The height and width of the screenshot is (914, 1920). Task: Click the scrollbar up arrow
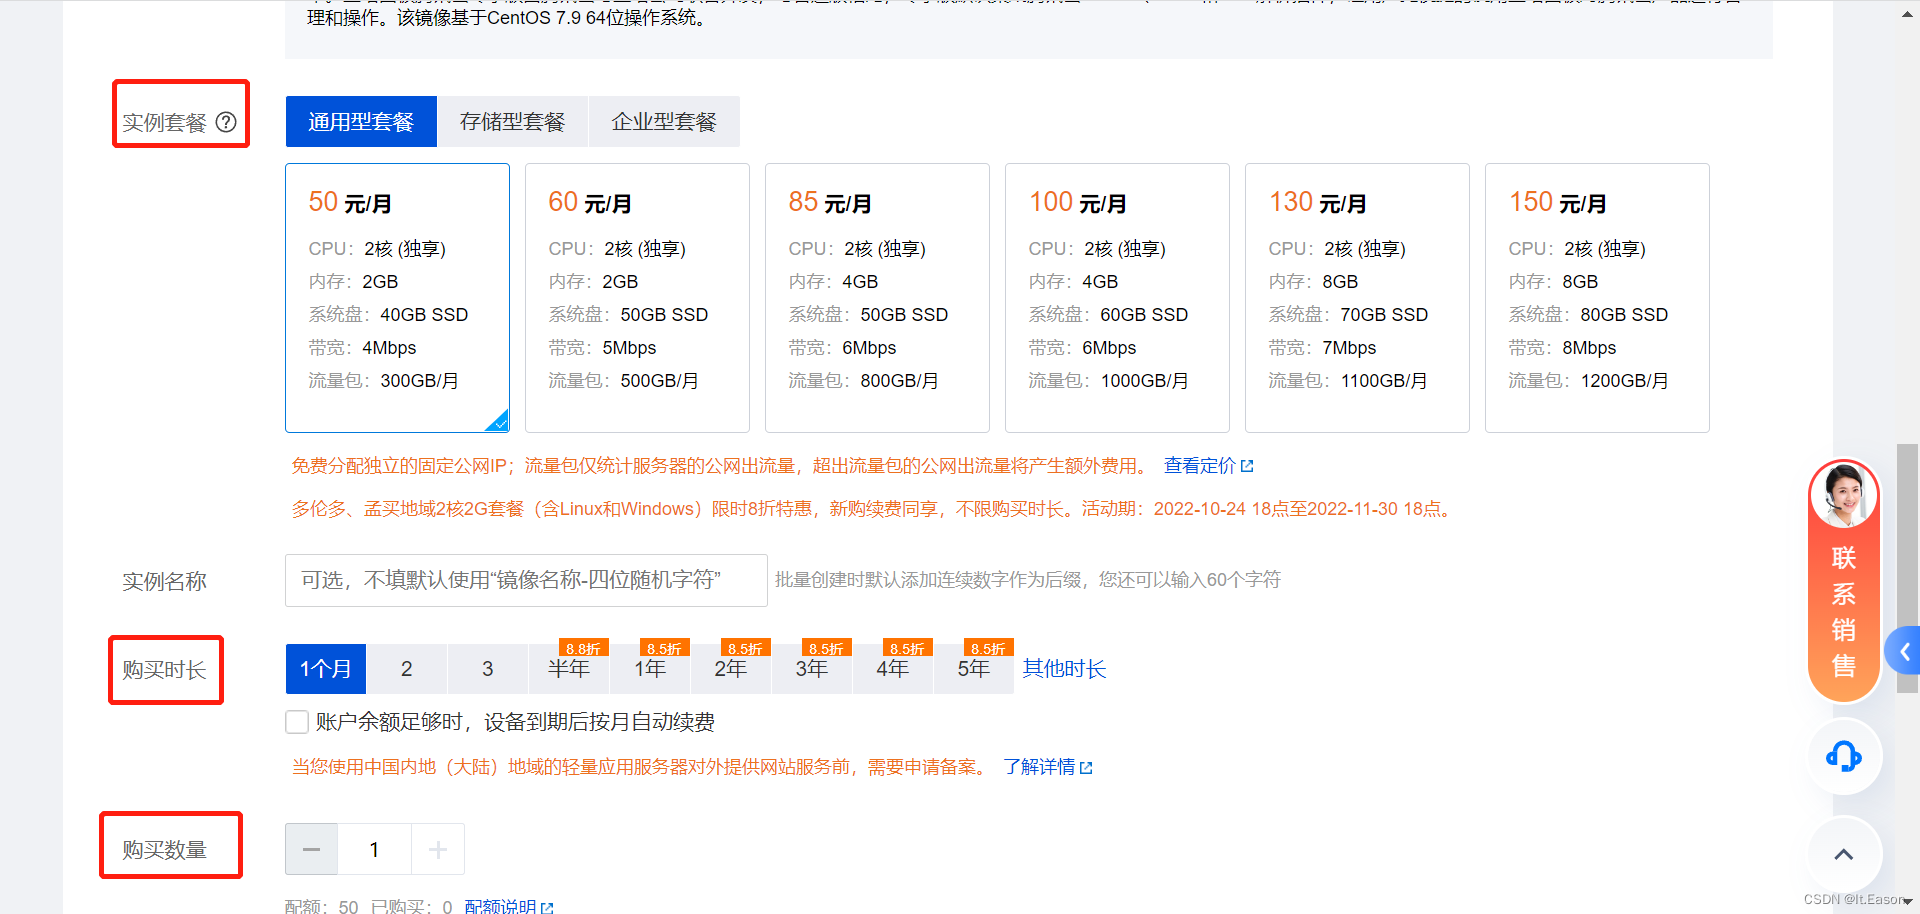tap(1908, 14)
